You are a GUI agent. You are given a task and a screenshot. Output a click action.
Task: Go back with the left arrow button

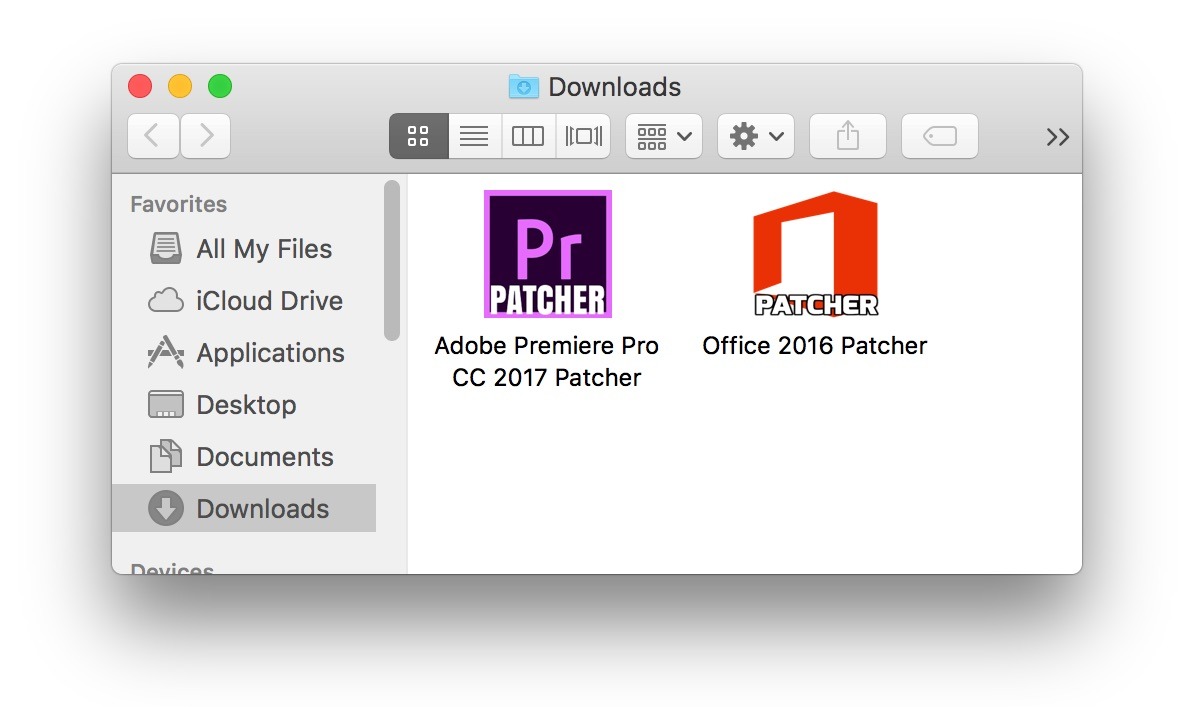pyautogui.click(x=153, y=136)
